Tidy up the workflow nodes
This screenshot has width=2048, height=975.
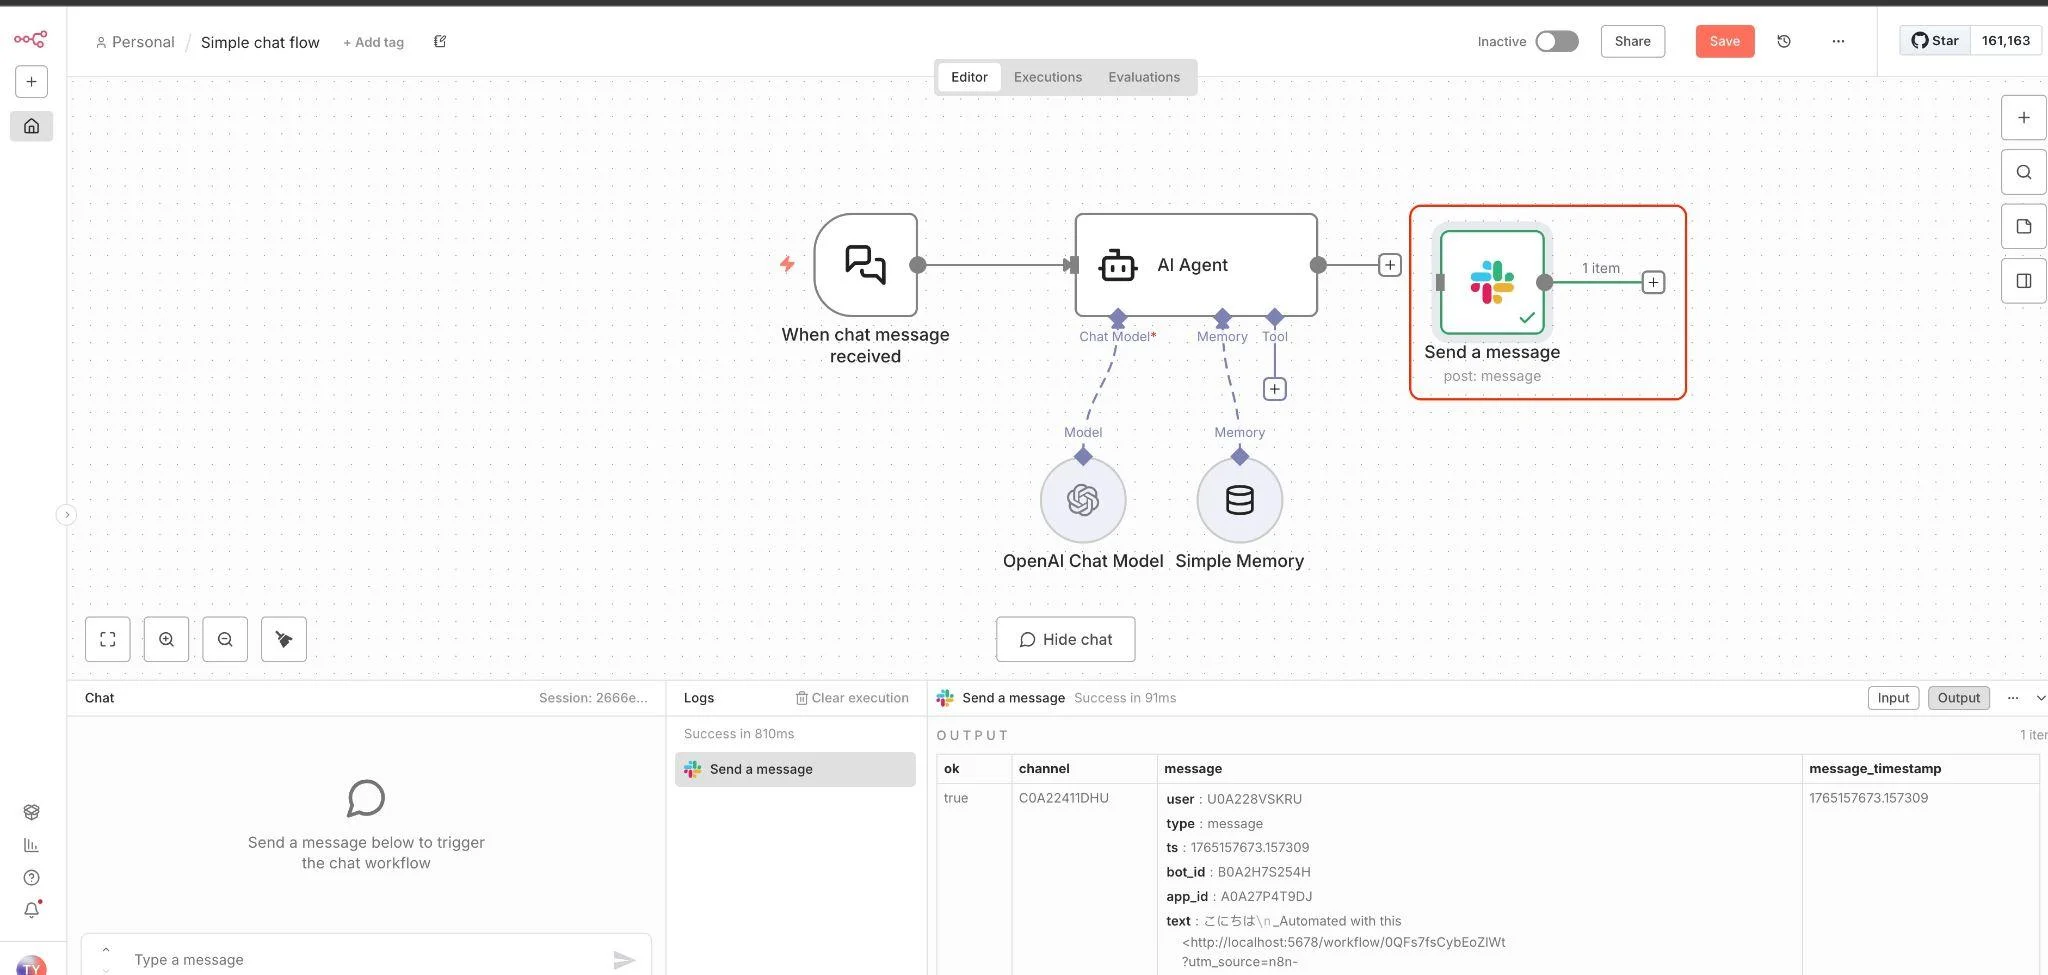(284, 639)
